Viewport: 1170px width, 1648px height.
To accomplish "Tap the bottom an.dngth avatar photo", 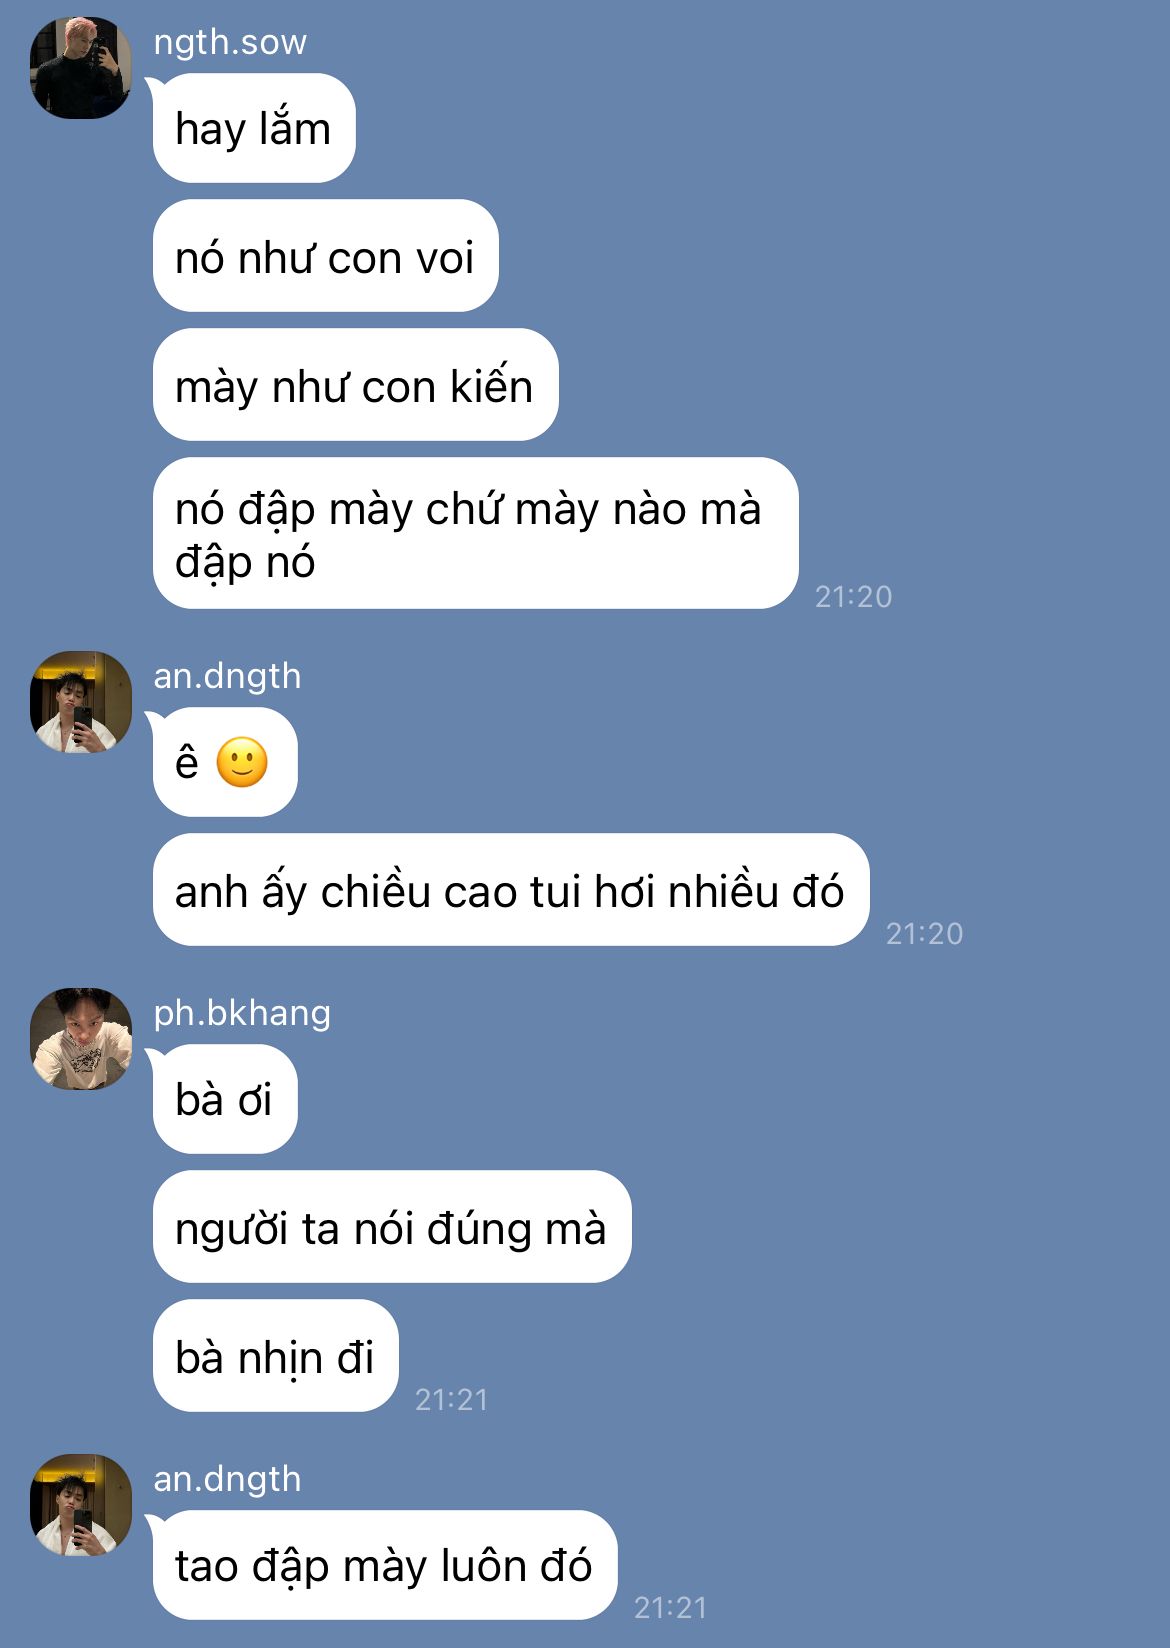I will (81, 1505).
